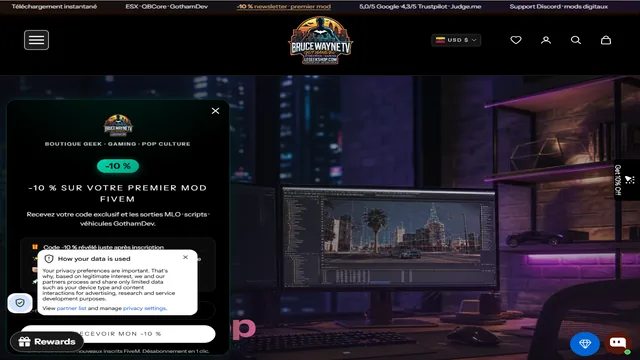
Task: Click the -10 % newsletter premier mod announcement
Action: point(284,7)
